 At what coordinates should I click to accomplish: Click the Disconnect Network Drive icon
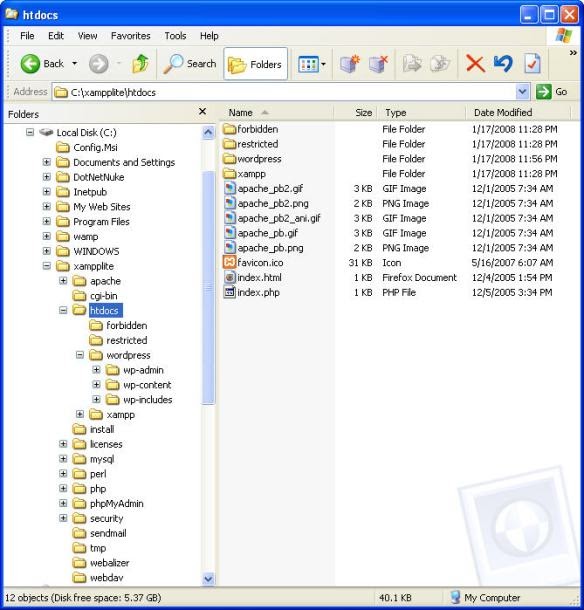point(379,64)
